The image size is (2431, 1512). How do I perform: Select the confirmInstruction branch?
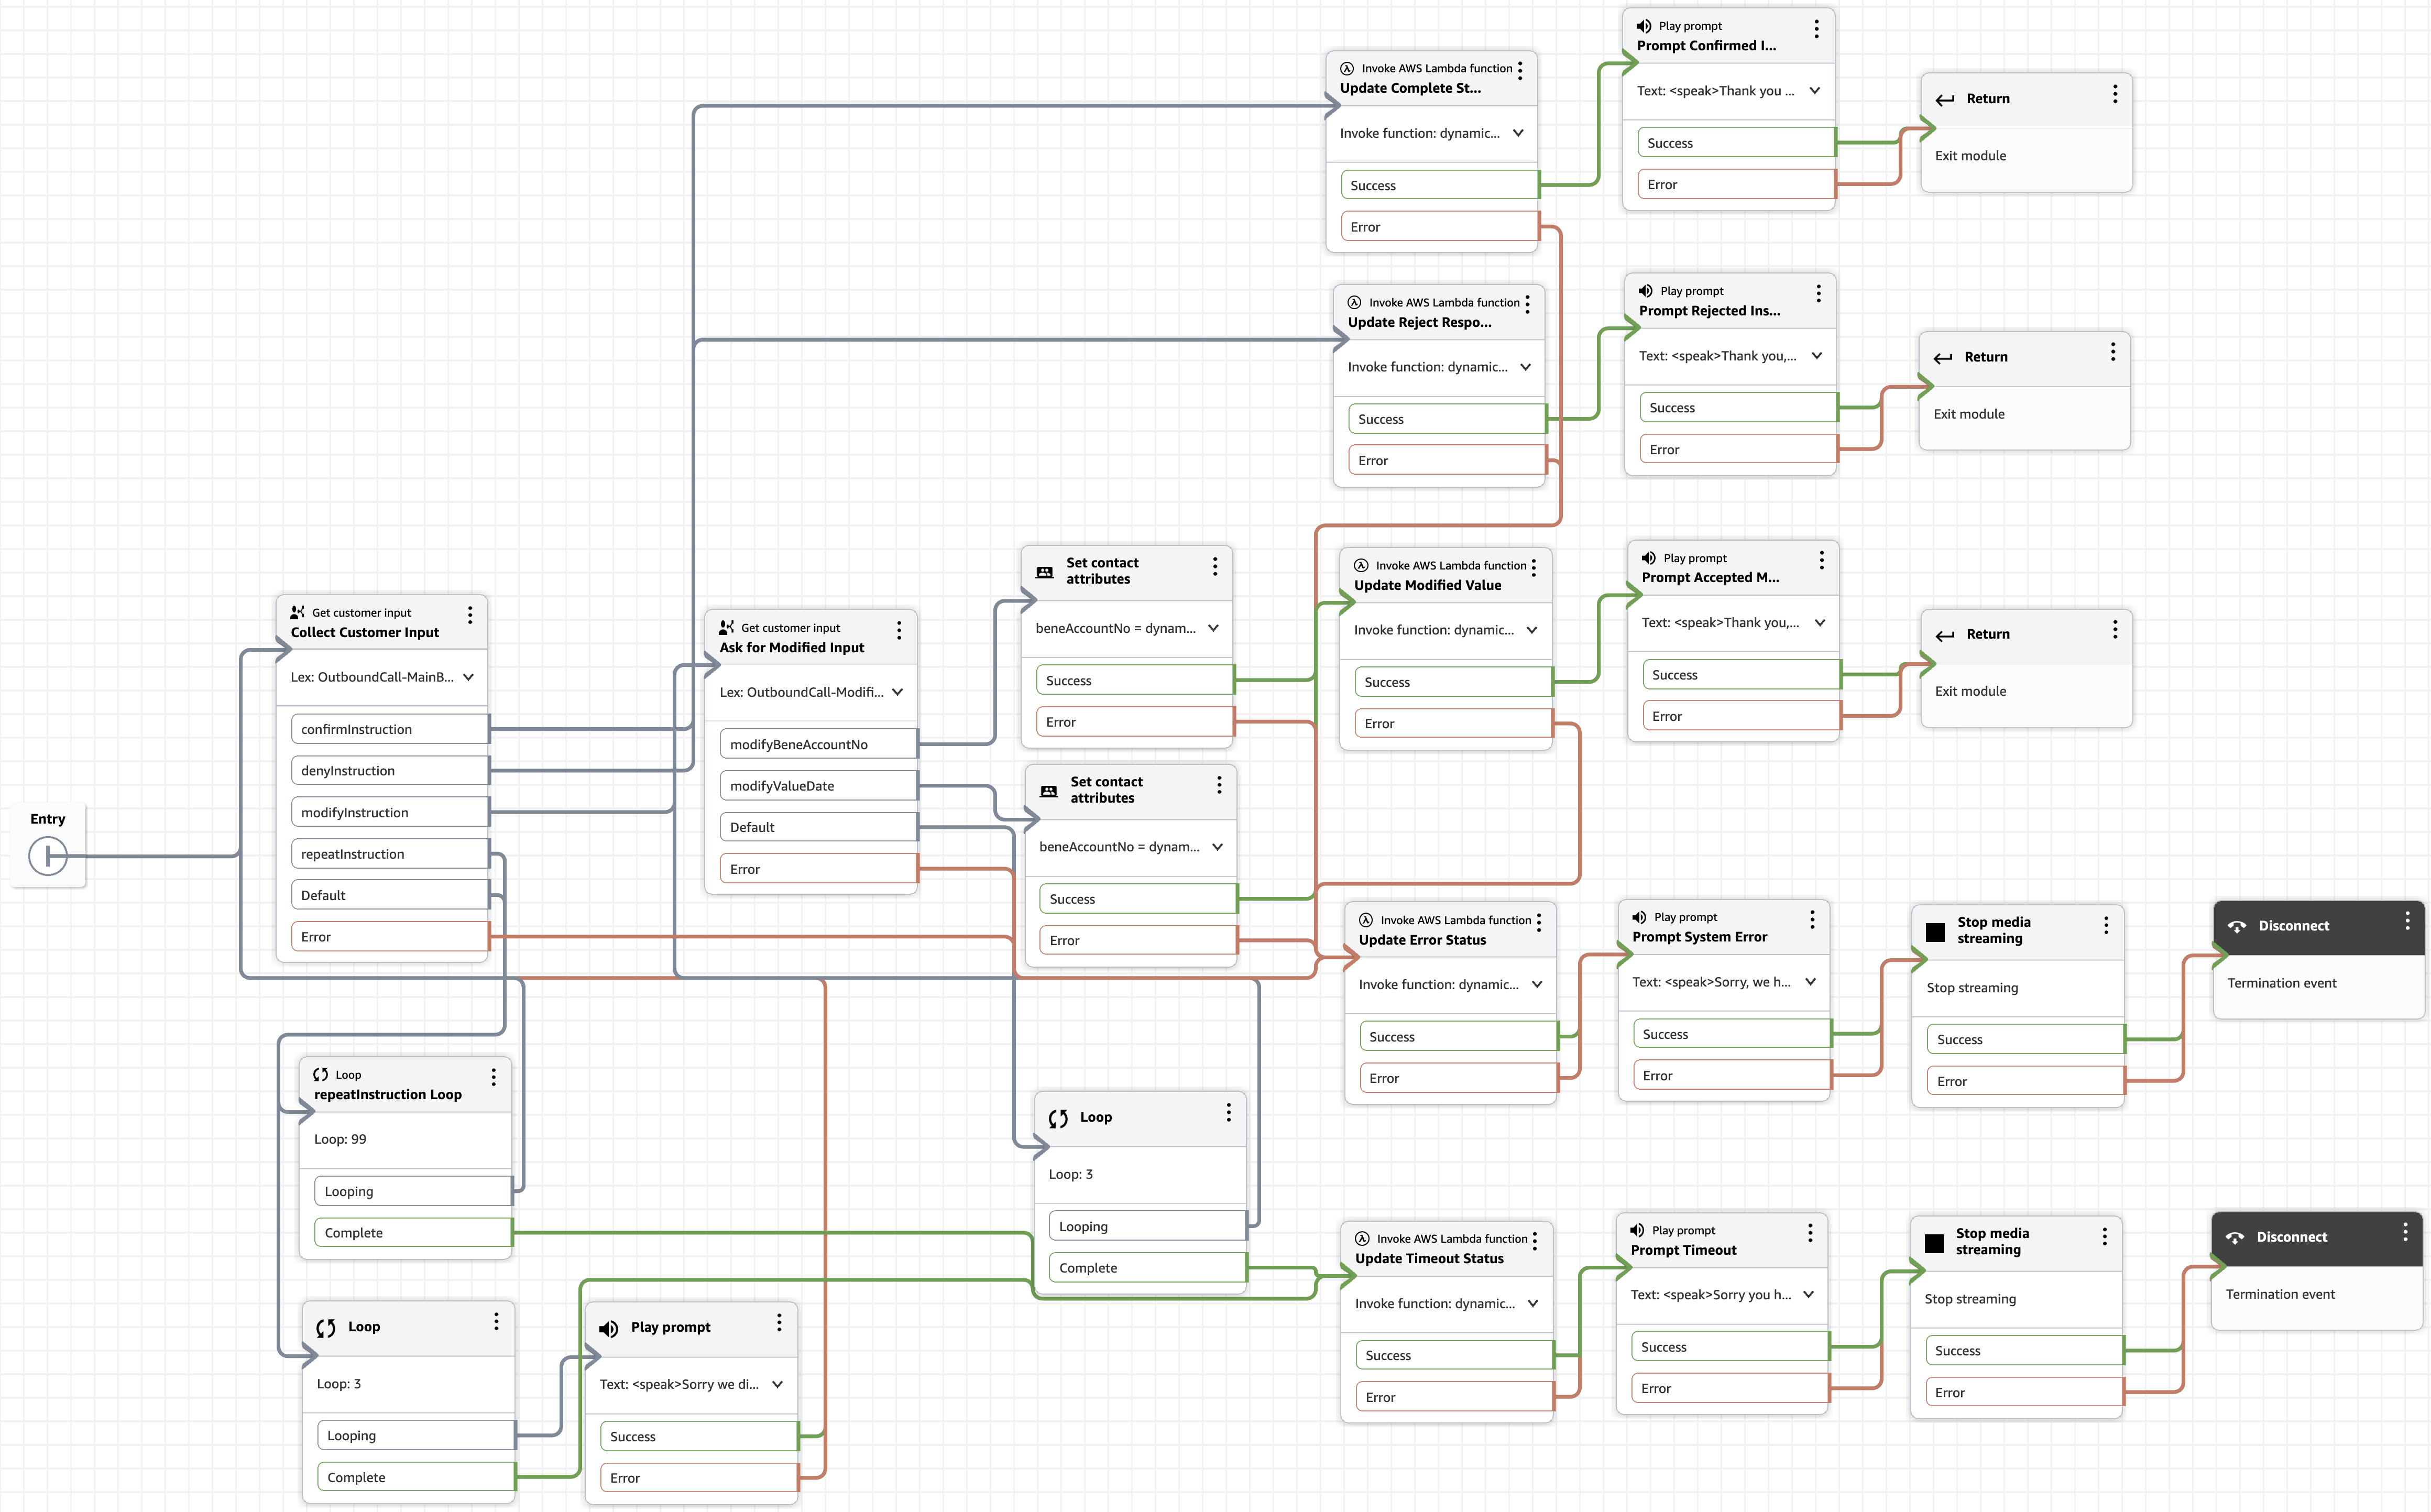tap(389, 729)
